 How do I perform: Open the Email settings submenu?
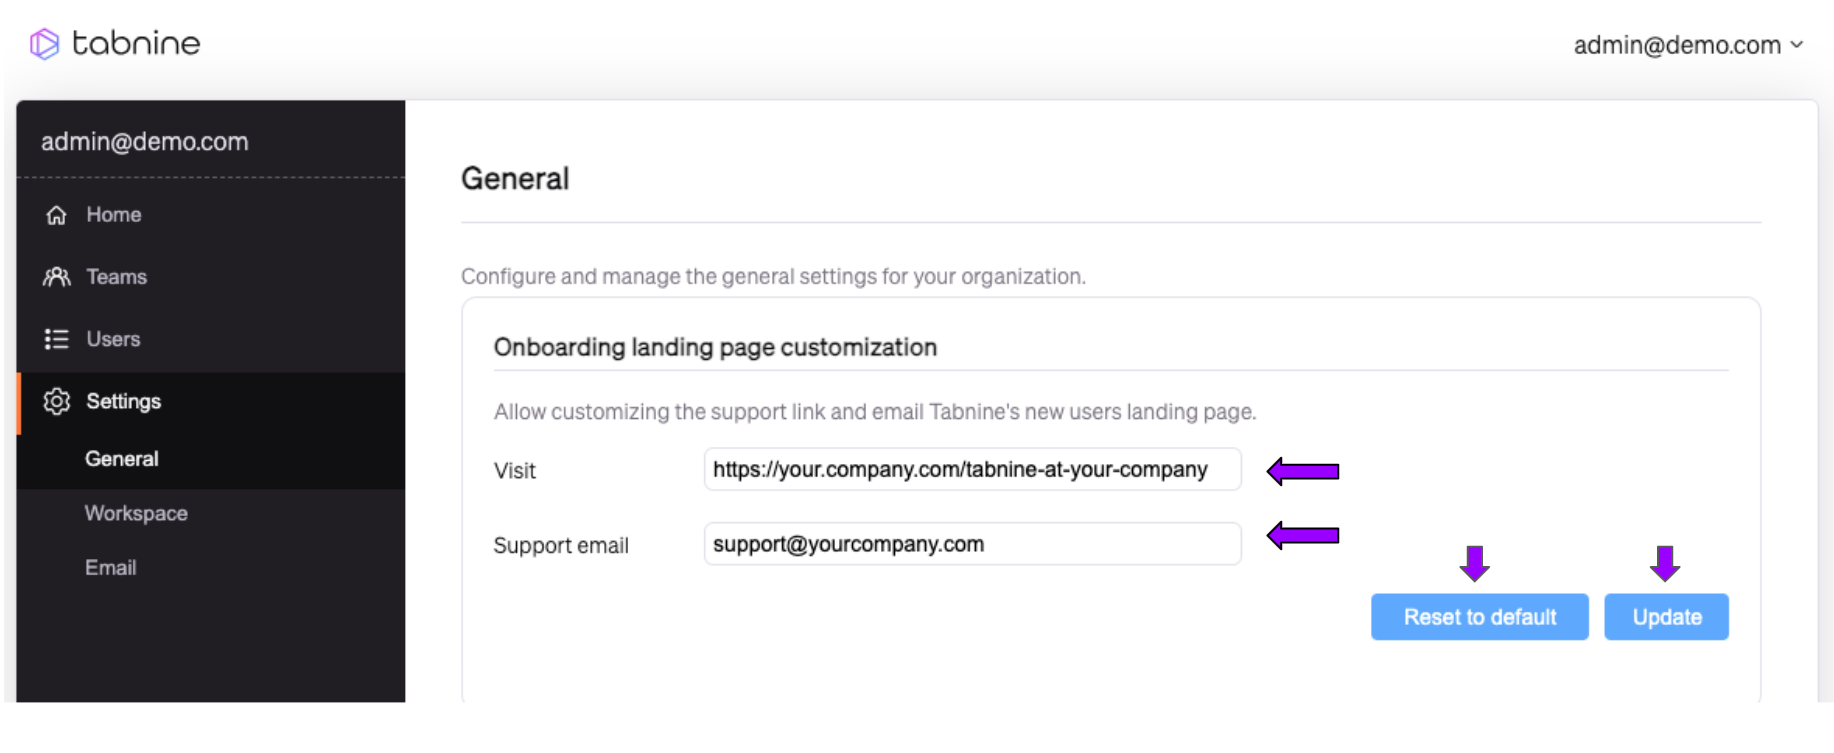point(111,568)
